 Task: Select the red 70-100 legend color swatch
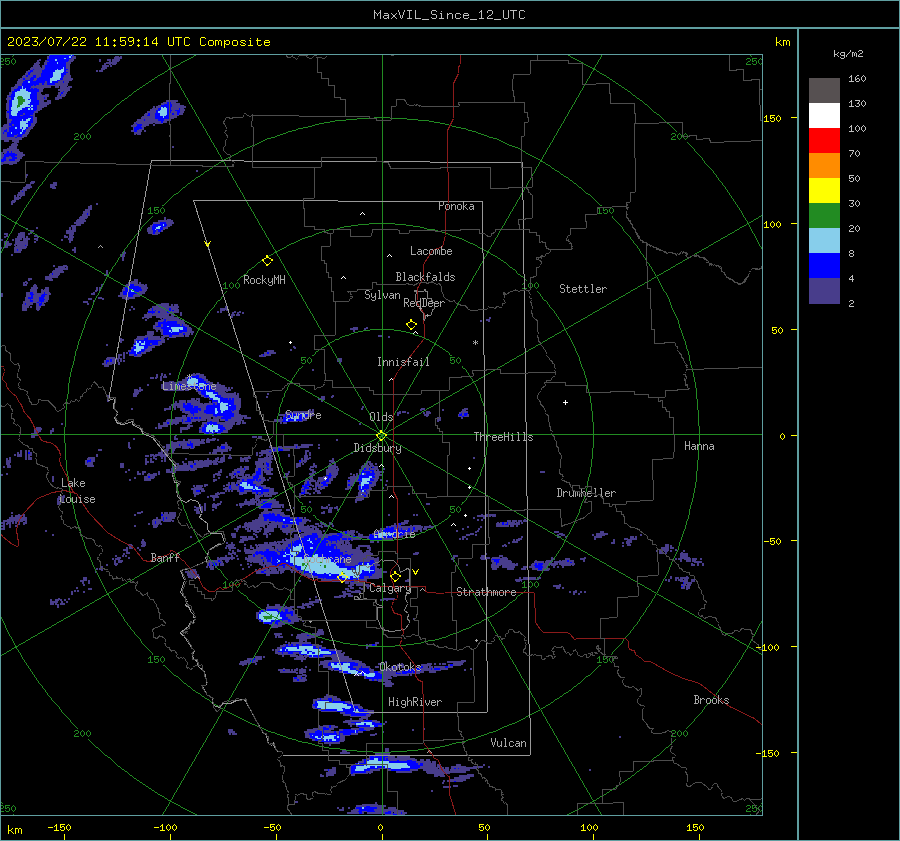[824, 141]
